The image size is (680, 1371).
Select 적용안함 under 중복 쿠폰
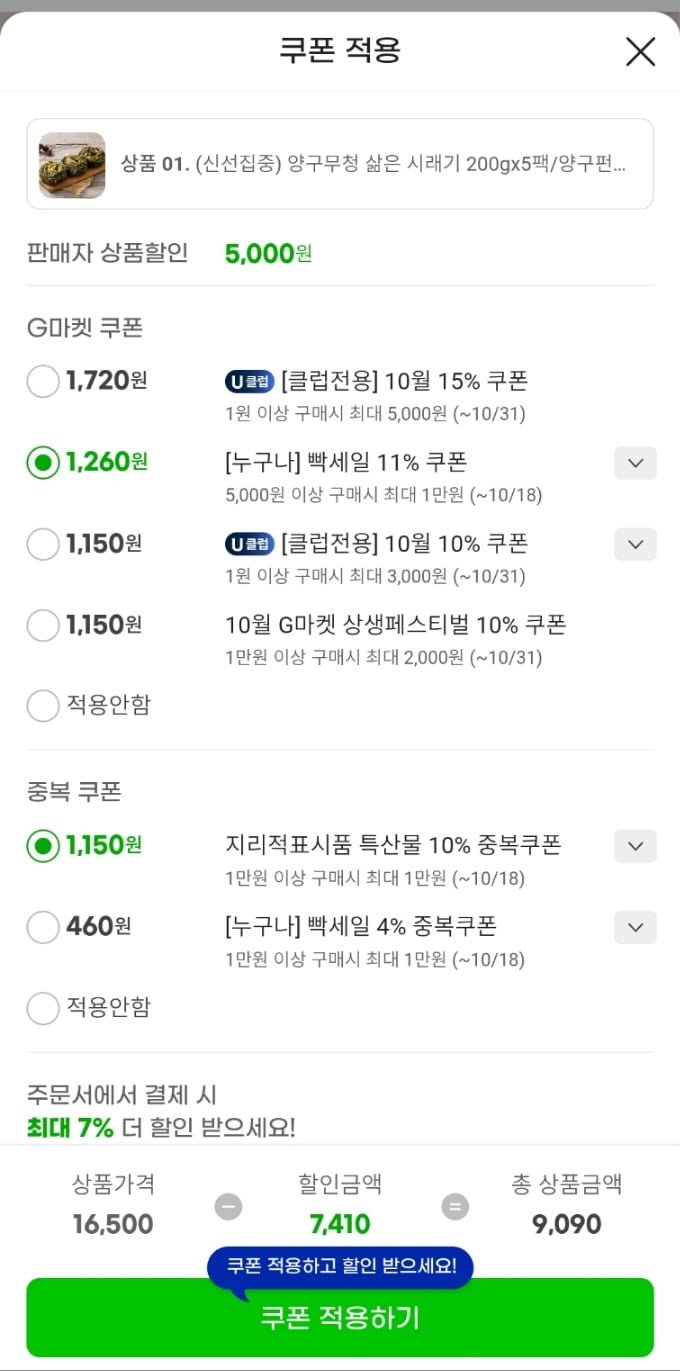pos(43,1007)
